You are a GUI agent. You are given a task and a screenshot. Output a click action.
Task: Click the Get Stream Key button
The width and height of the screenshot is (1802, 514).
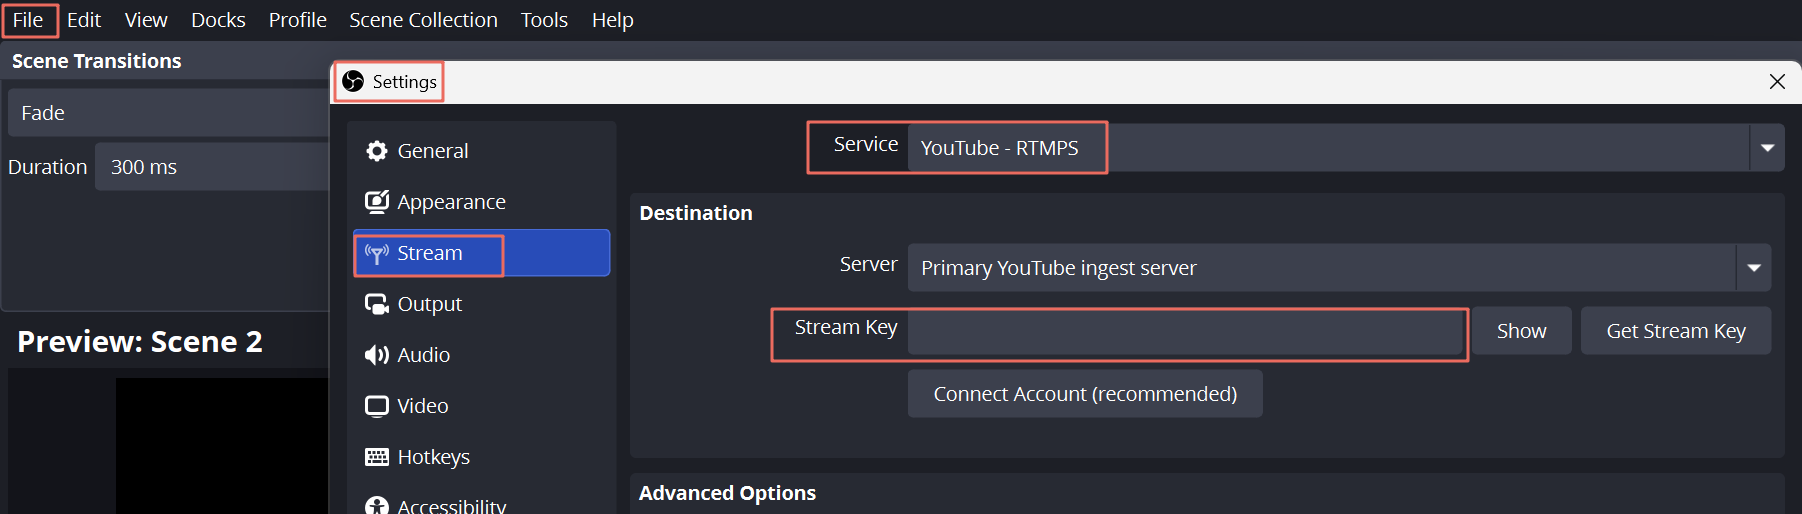(x=1676, y=331)
